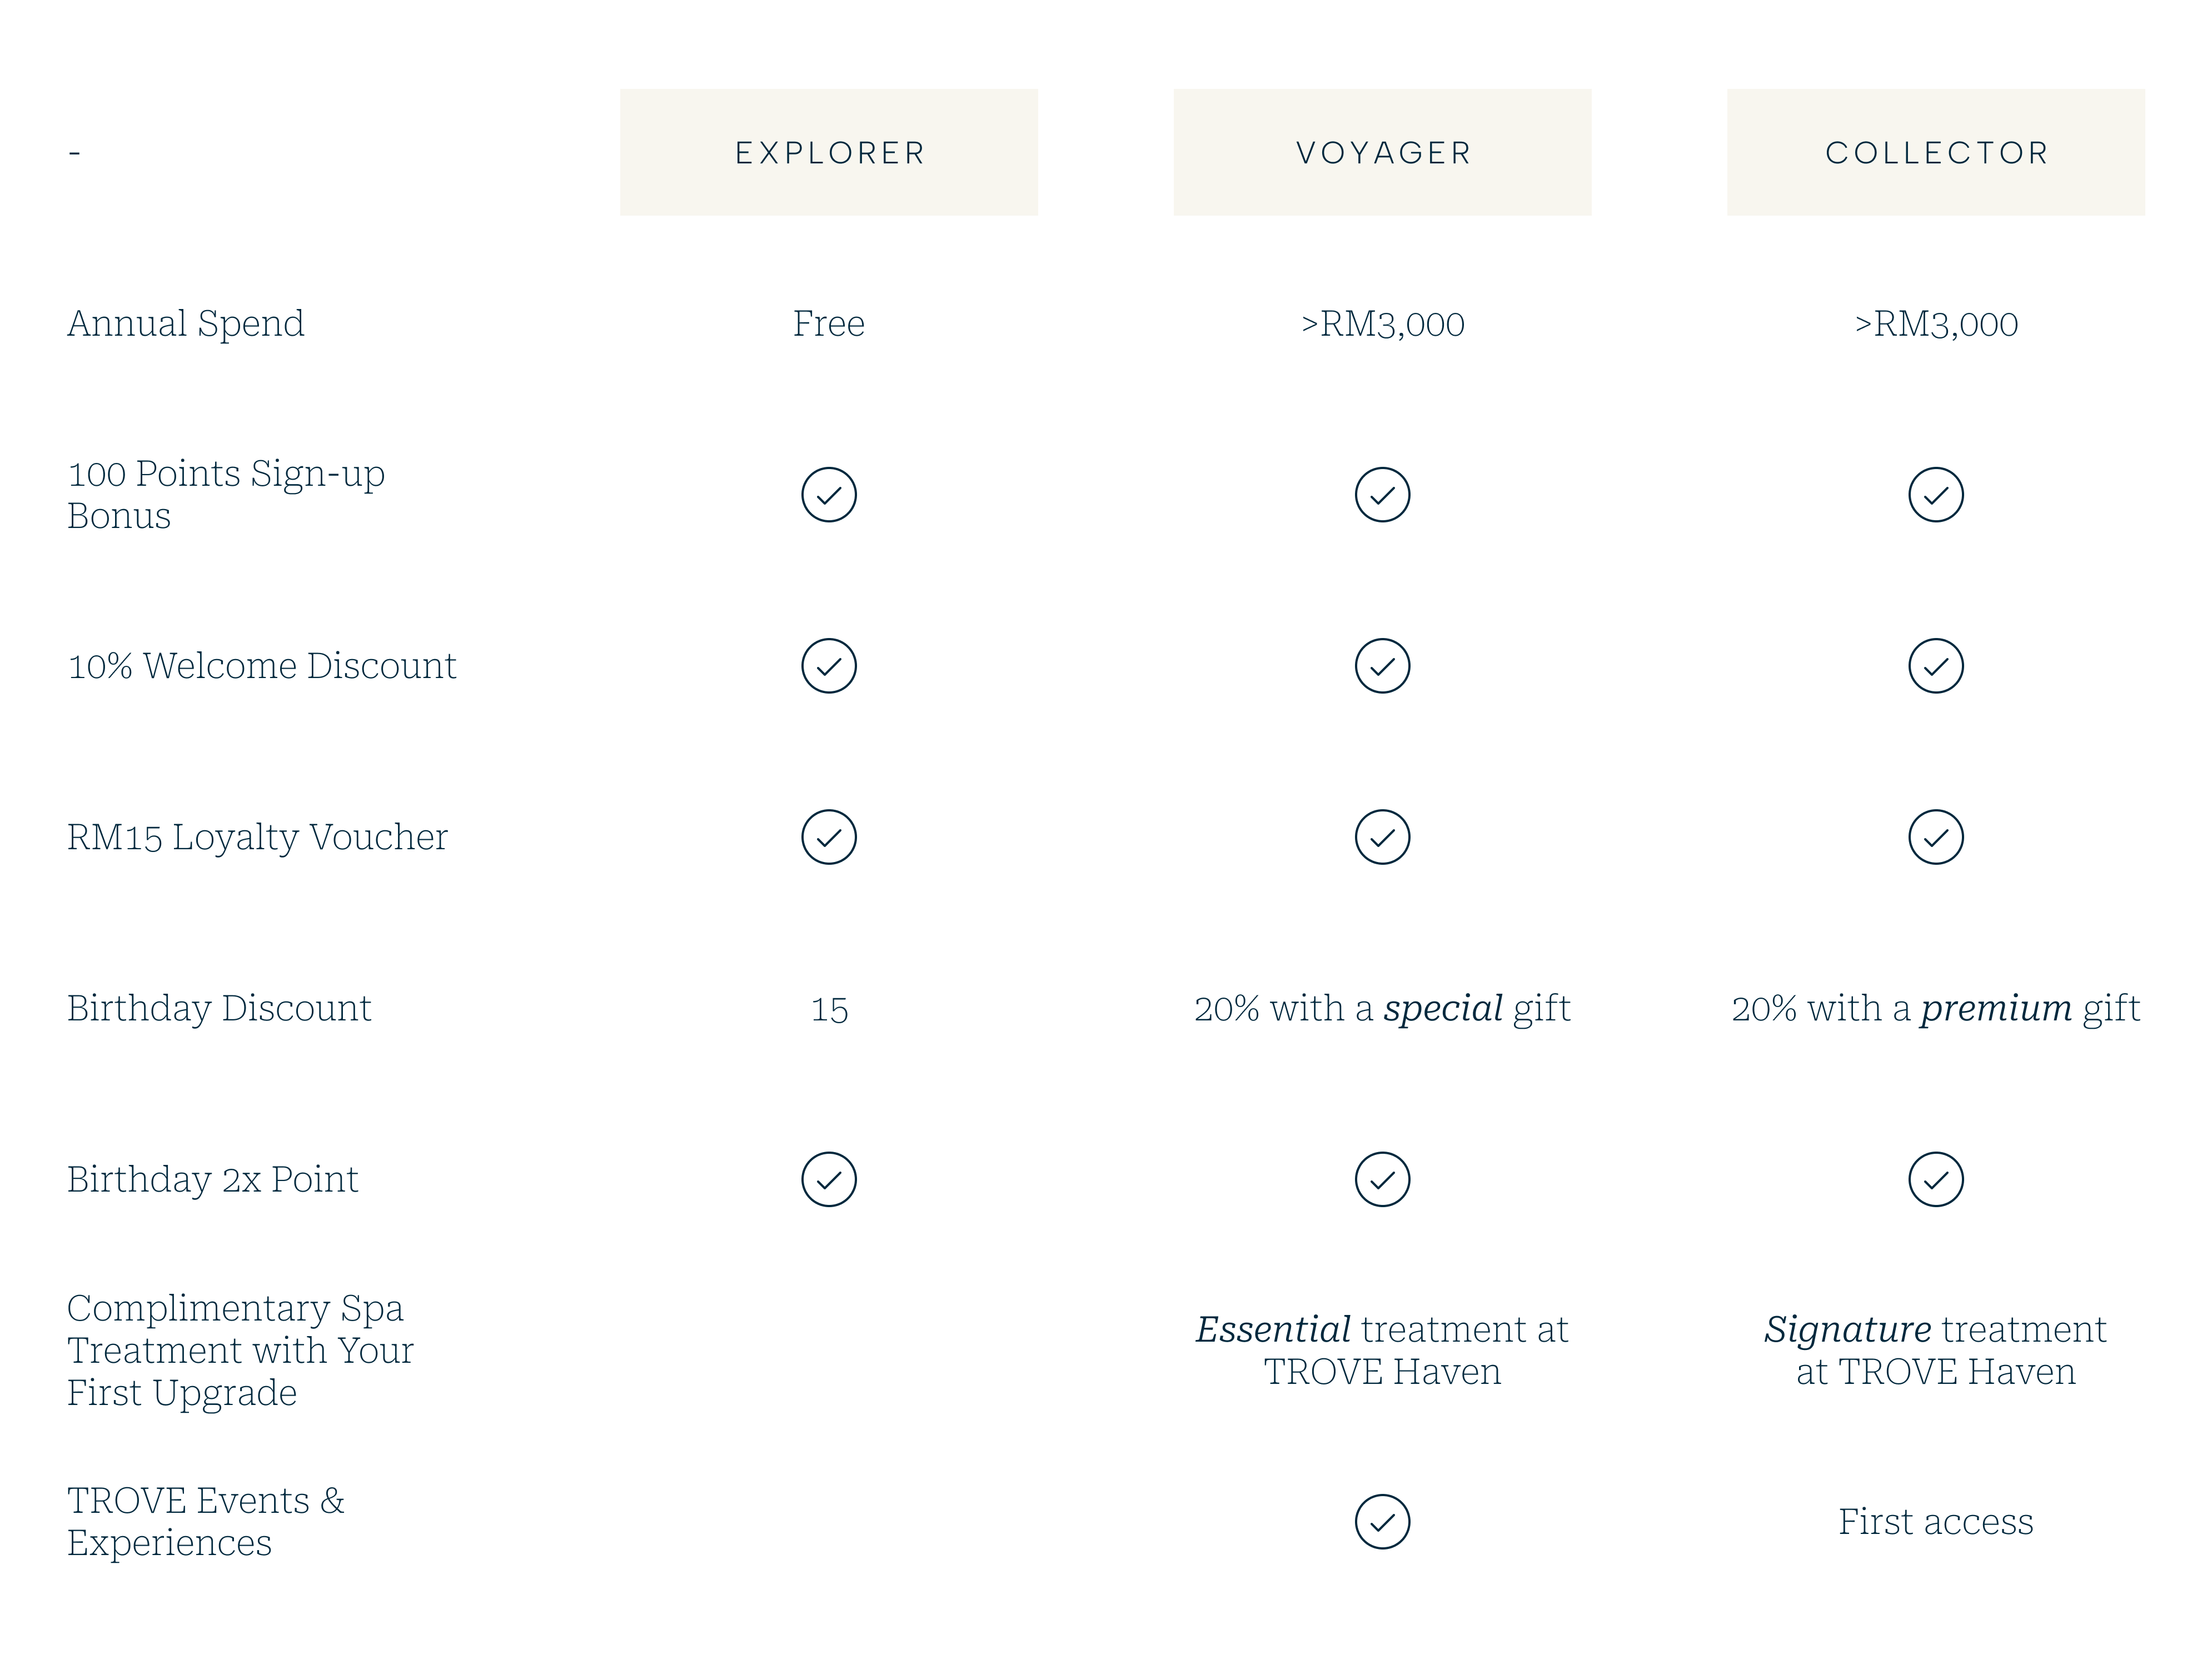Click Collector's Birthday 2x Point checkmark
Screen dimensions: 2212x1674
pyautogui.click(x=1936, y=1179)
